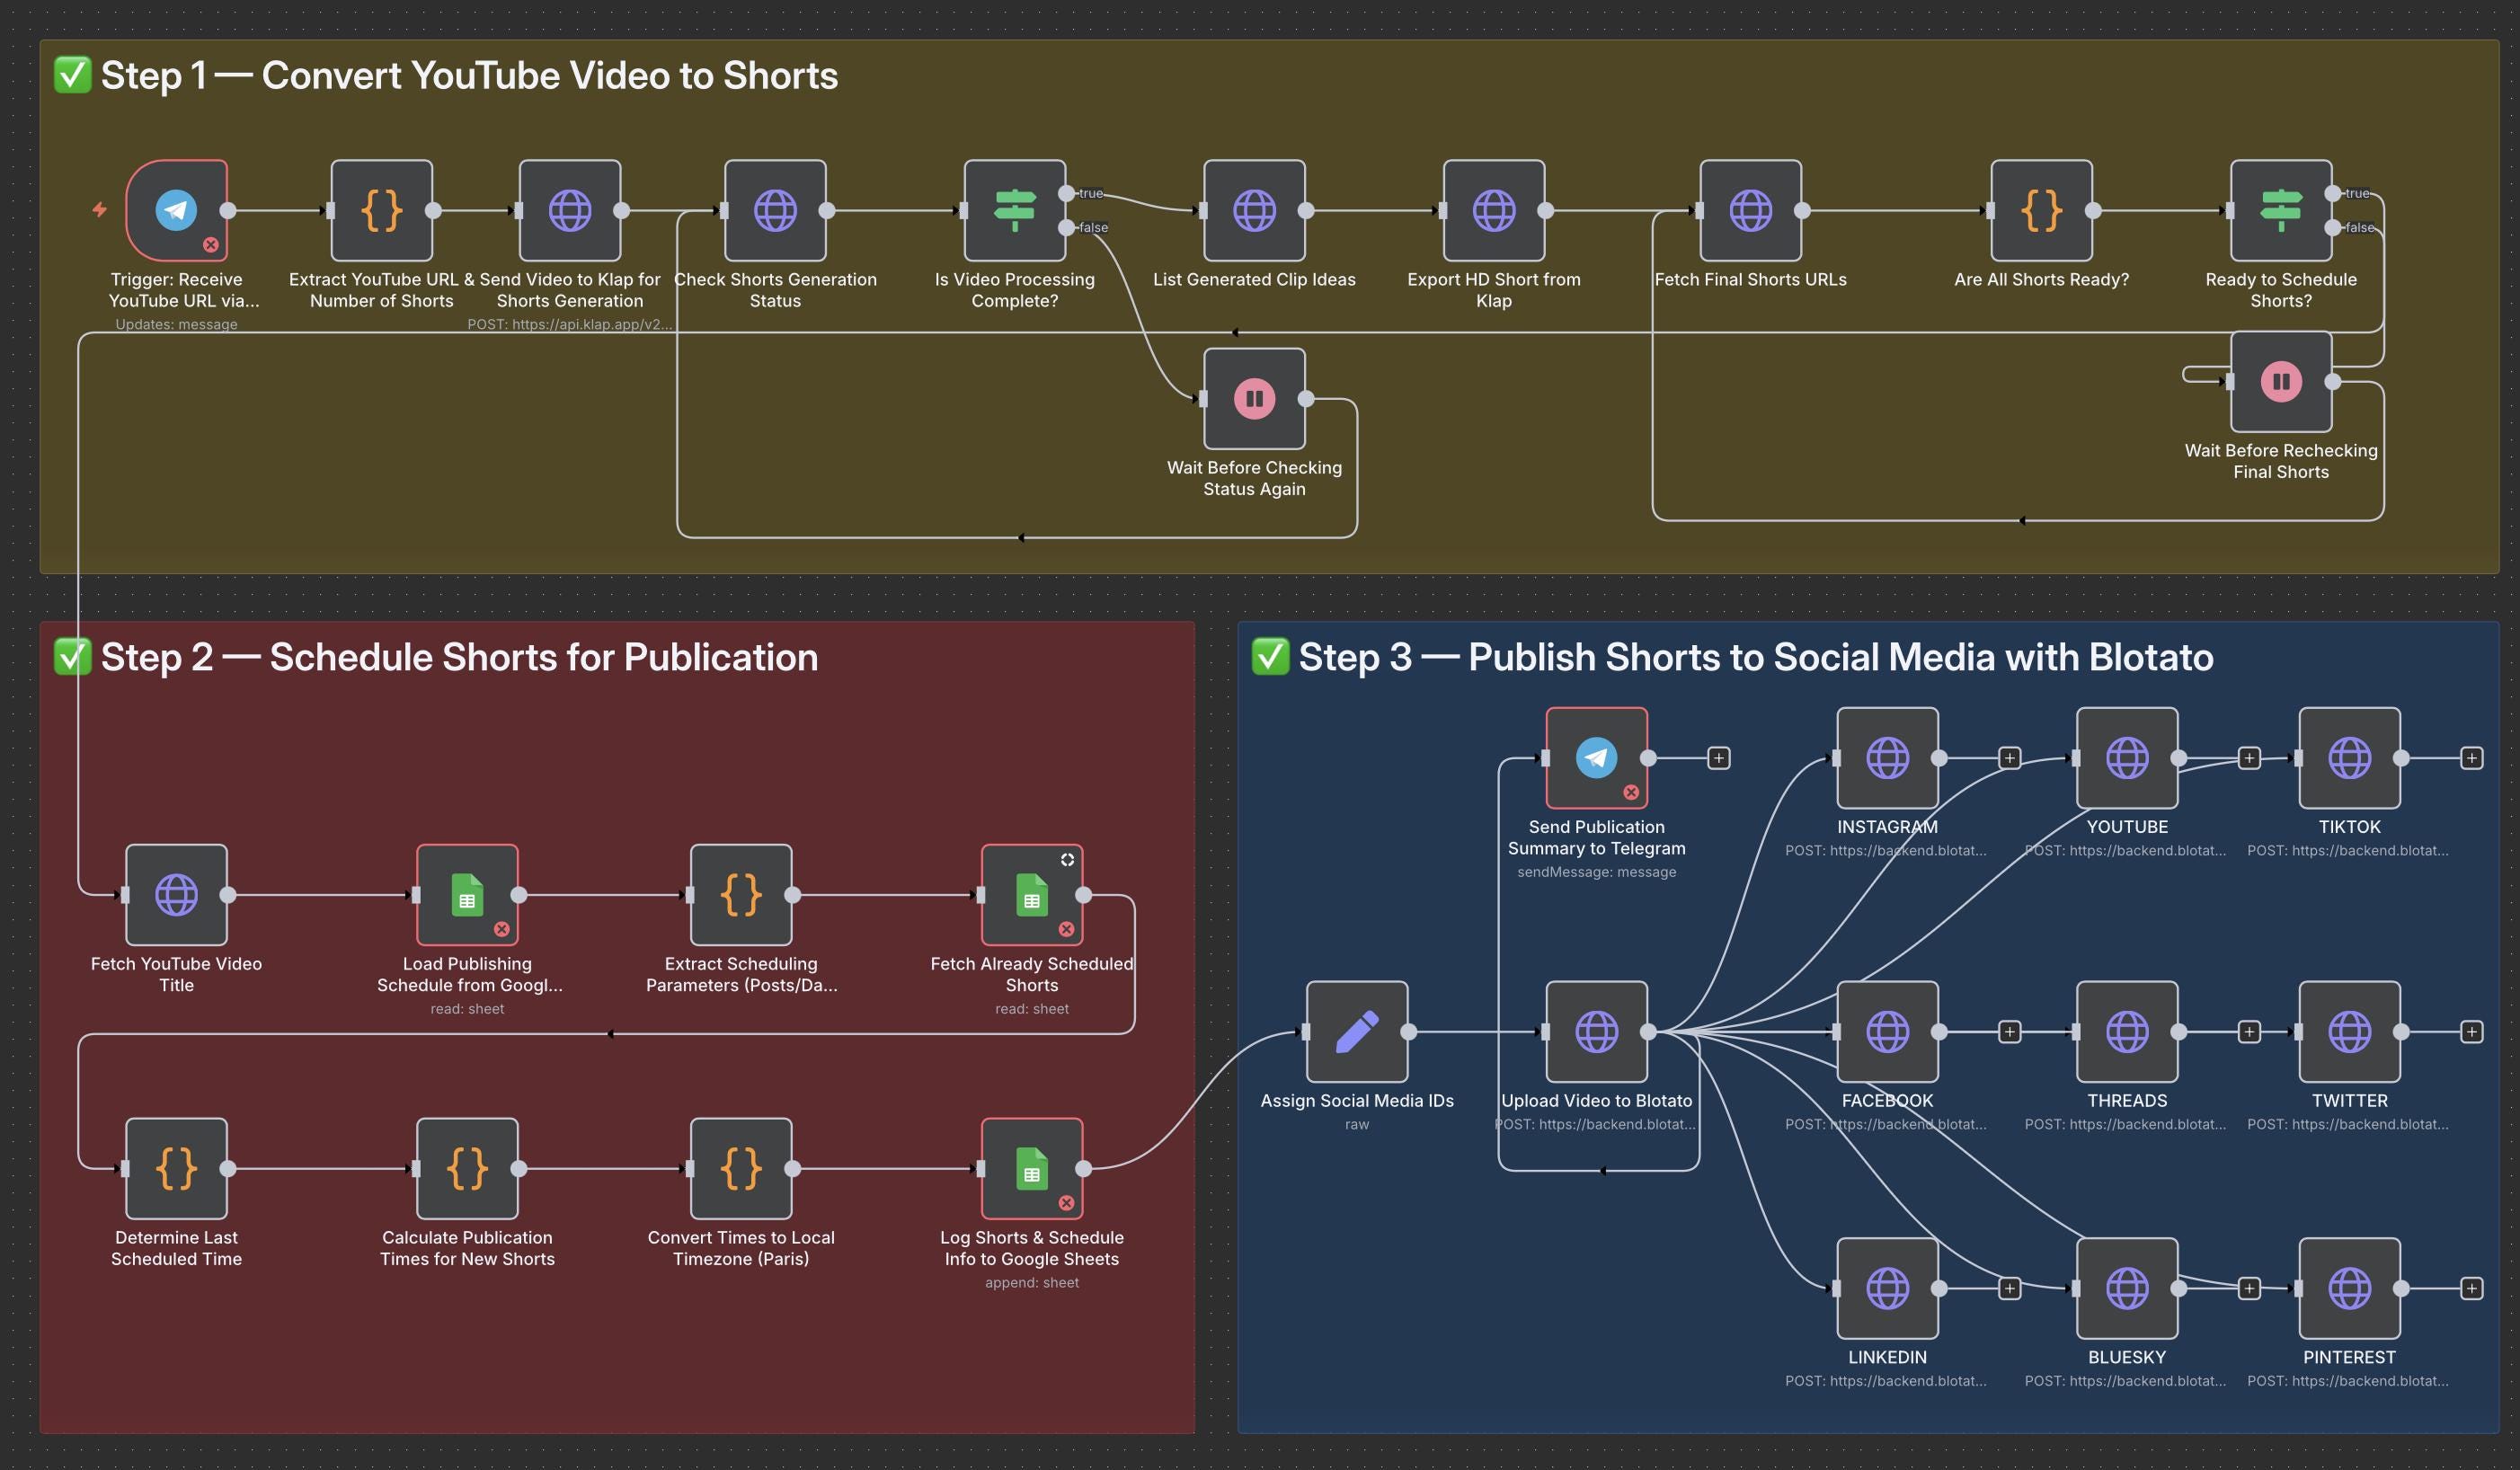Select the Ready to Schedule Shorts IF node
The width and height of the screenshot is (2520, 1470).
pyautogui.click(x=2281, y=210)
